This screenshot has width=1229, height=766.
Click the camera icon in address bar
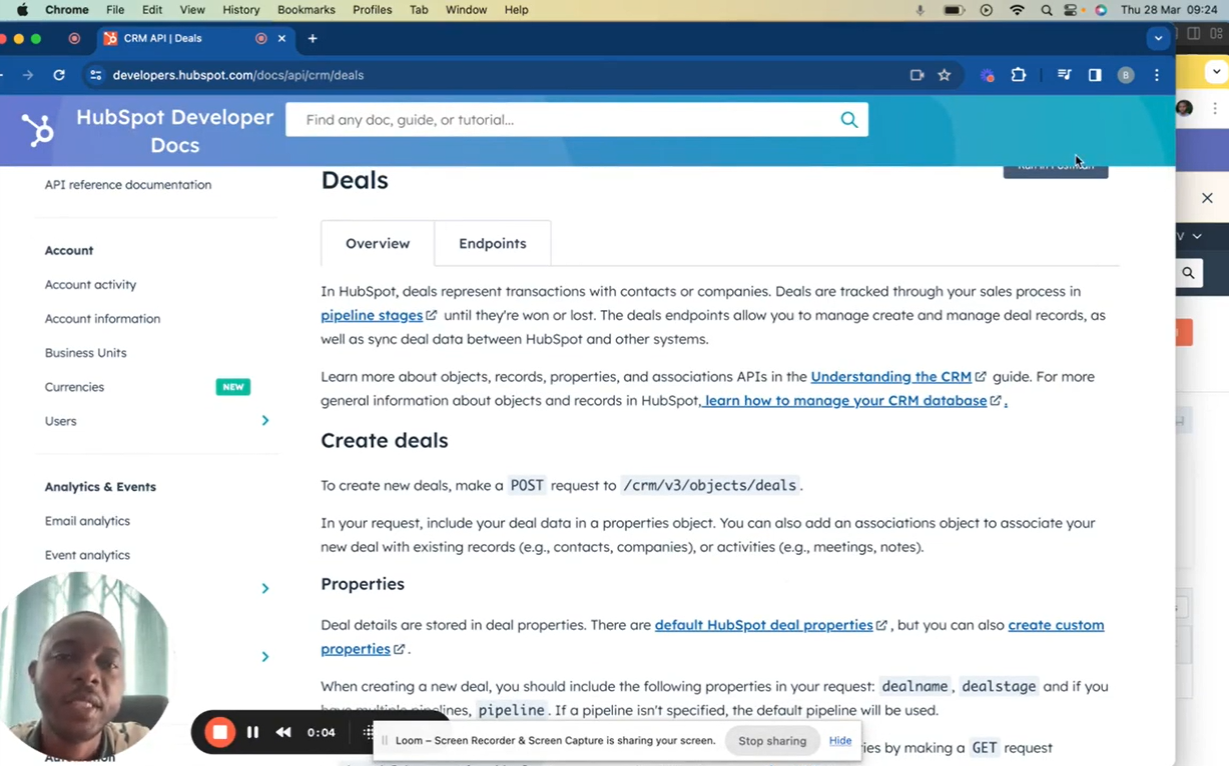pos(916,75)
